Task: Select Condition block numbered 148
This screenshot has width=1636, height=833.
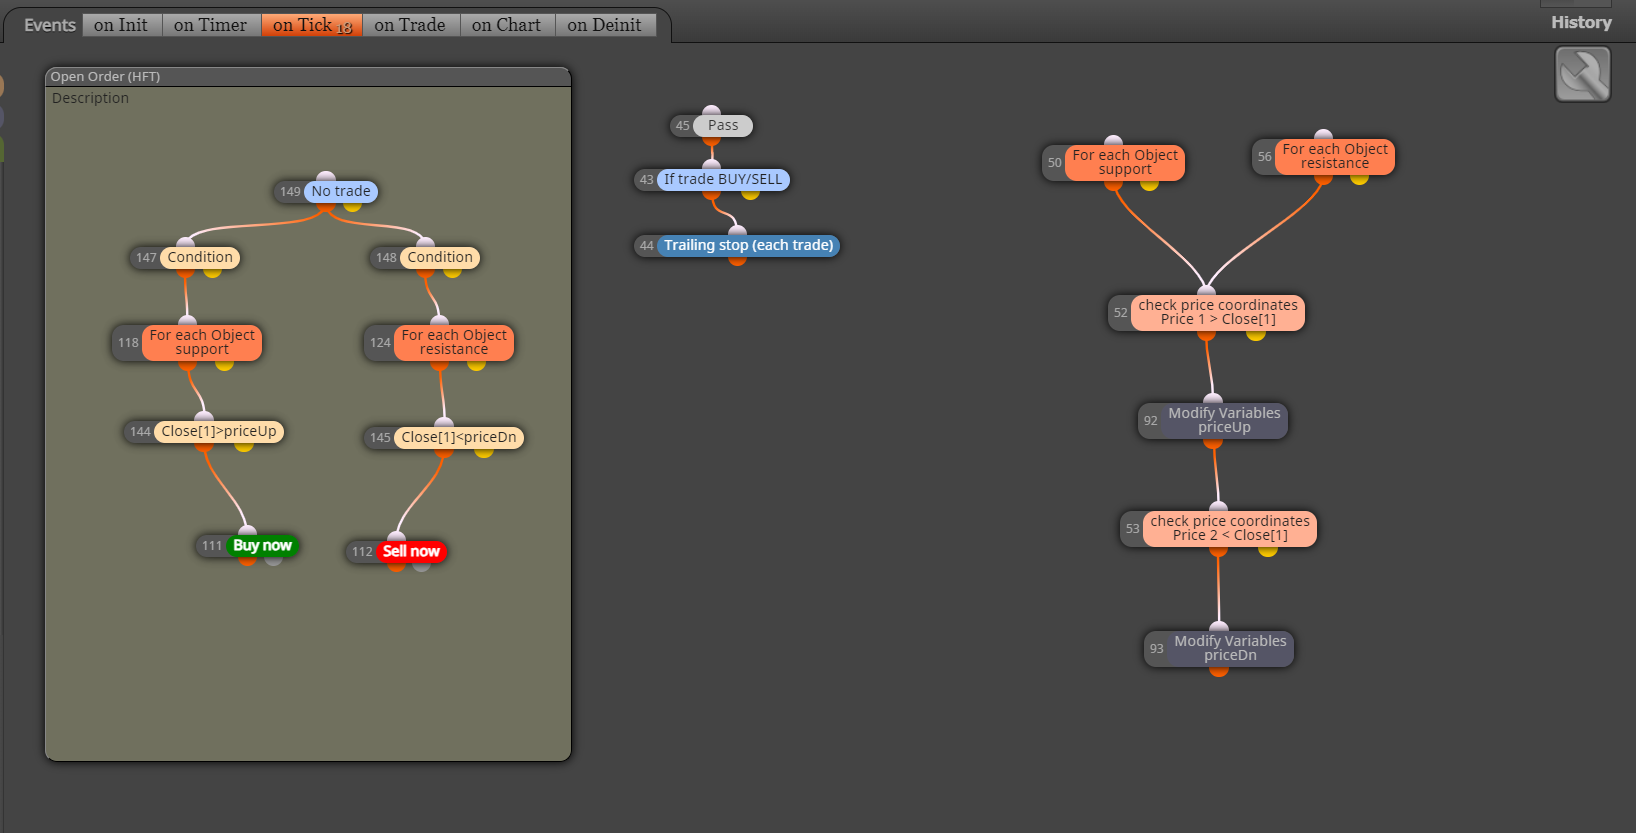Action: [440, 257]
